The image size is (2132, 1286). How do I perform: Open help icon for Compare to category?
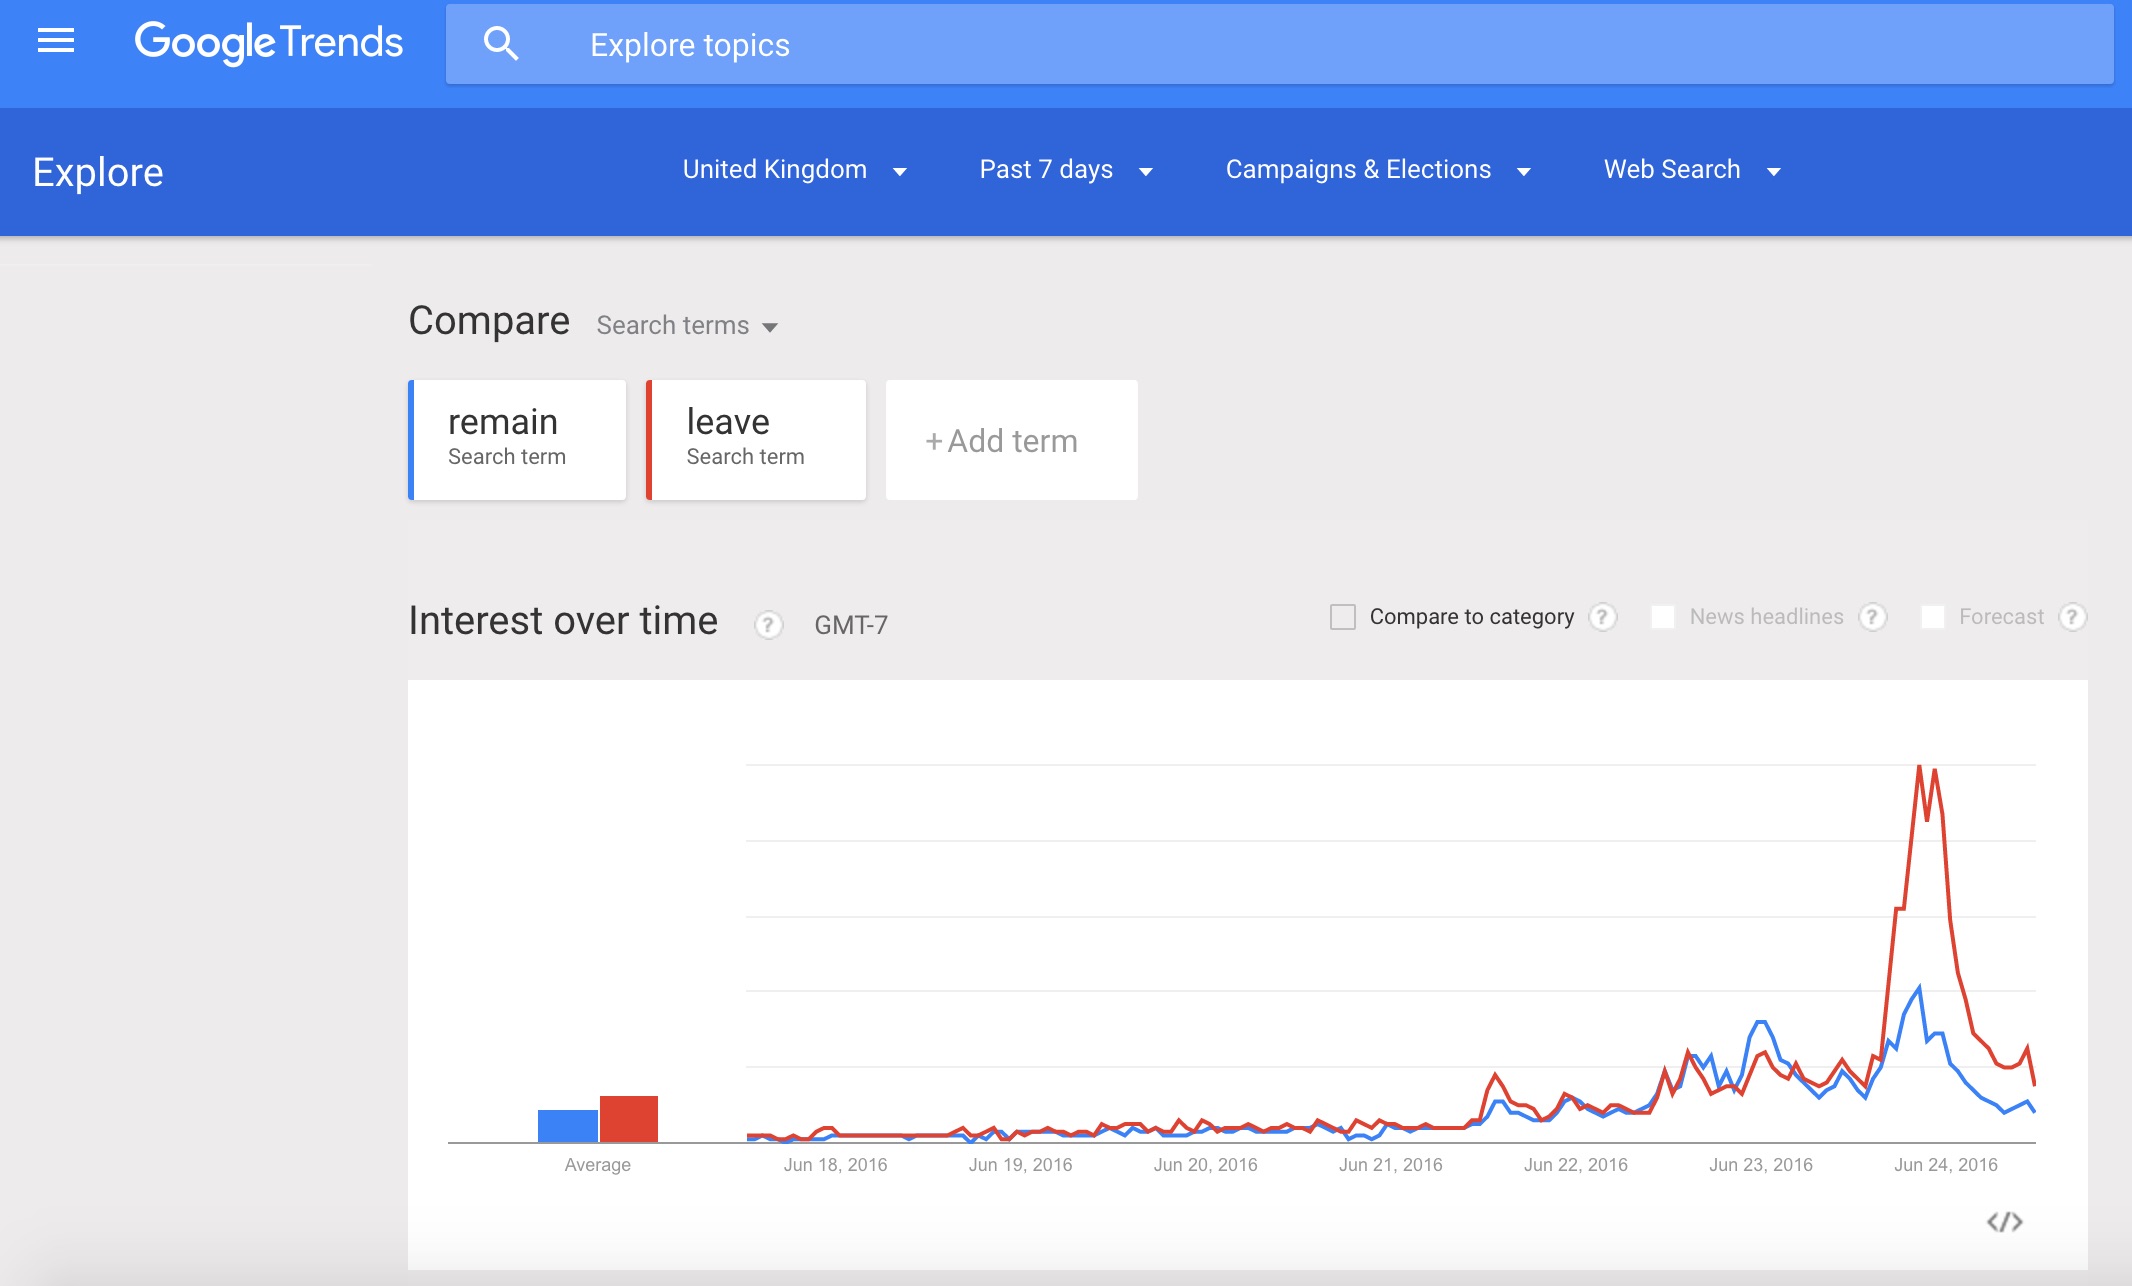pyautogui.click(x=1602, y=617)
